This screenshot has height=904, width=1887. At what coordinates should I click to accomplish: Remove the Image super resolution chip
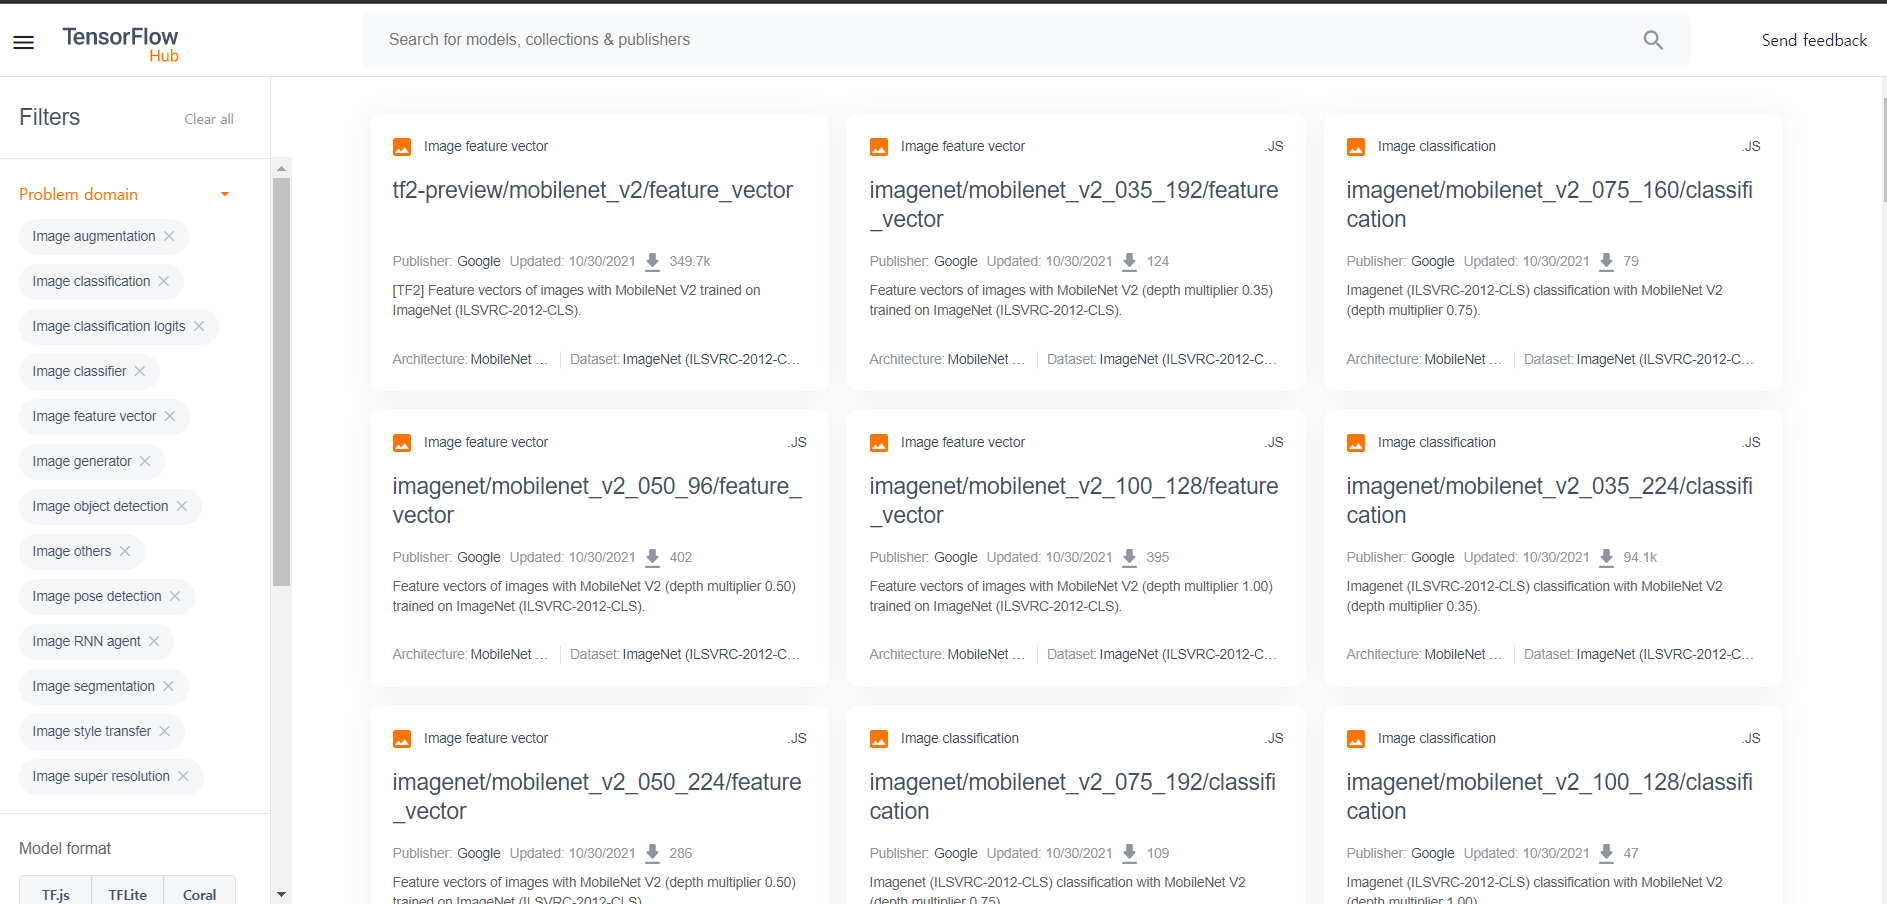(x=183, y=776)
